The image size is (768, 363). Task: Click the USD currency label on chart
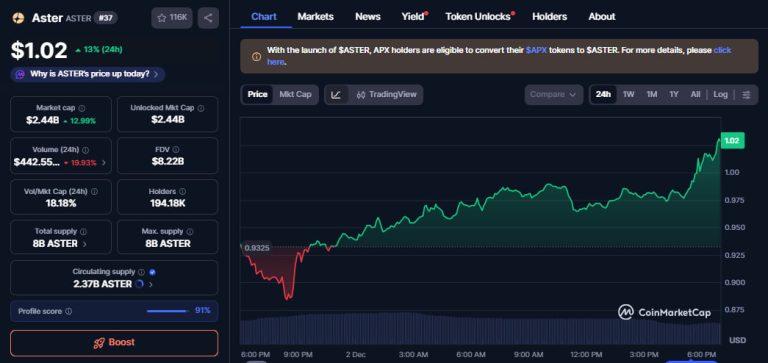(x=737, y=340)
